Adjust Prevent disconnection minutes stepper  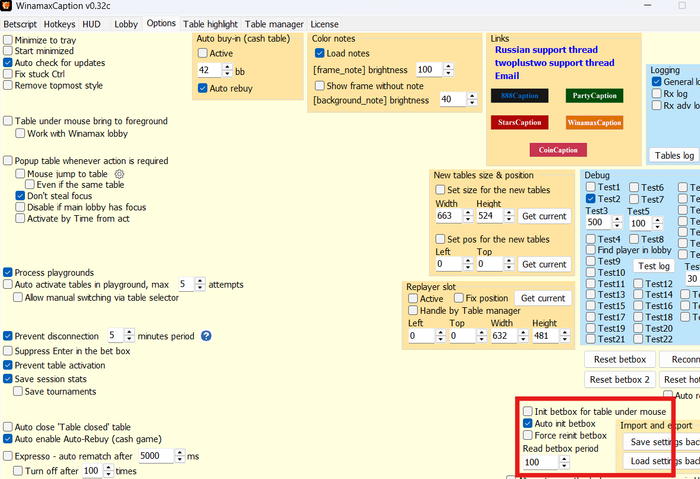[x=129, y=336]
